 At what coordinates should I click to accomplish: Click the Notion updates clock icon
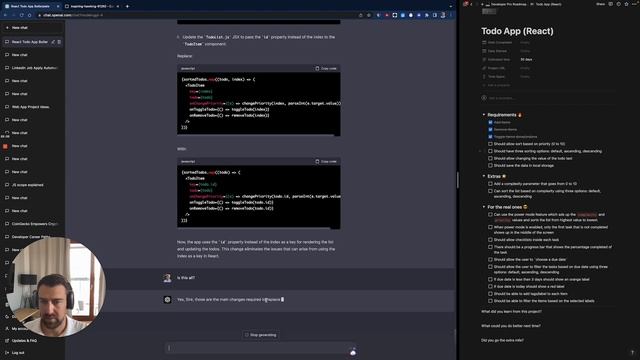point(618,4)
